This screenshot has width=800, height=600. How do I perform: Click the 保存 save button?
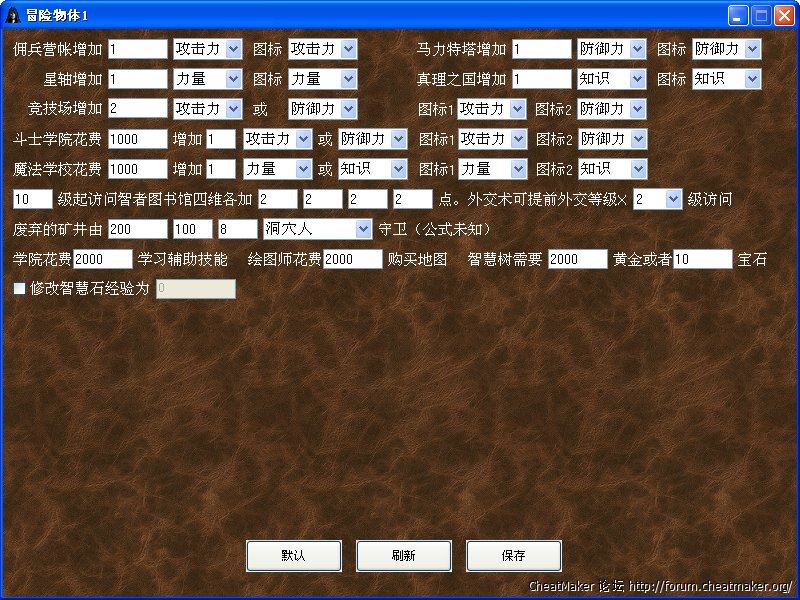click(513, 556)
